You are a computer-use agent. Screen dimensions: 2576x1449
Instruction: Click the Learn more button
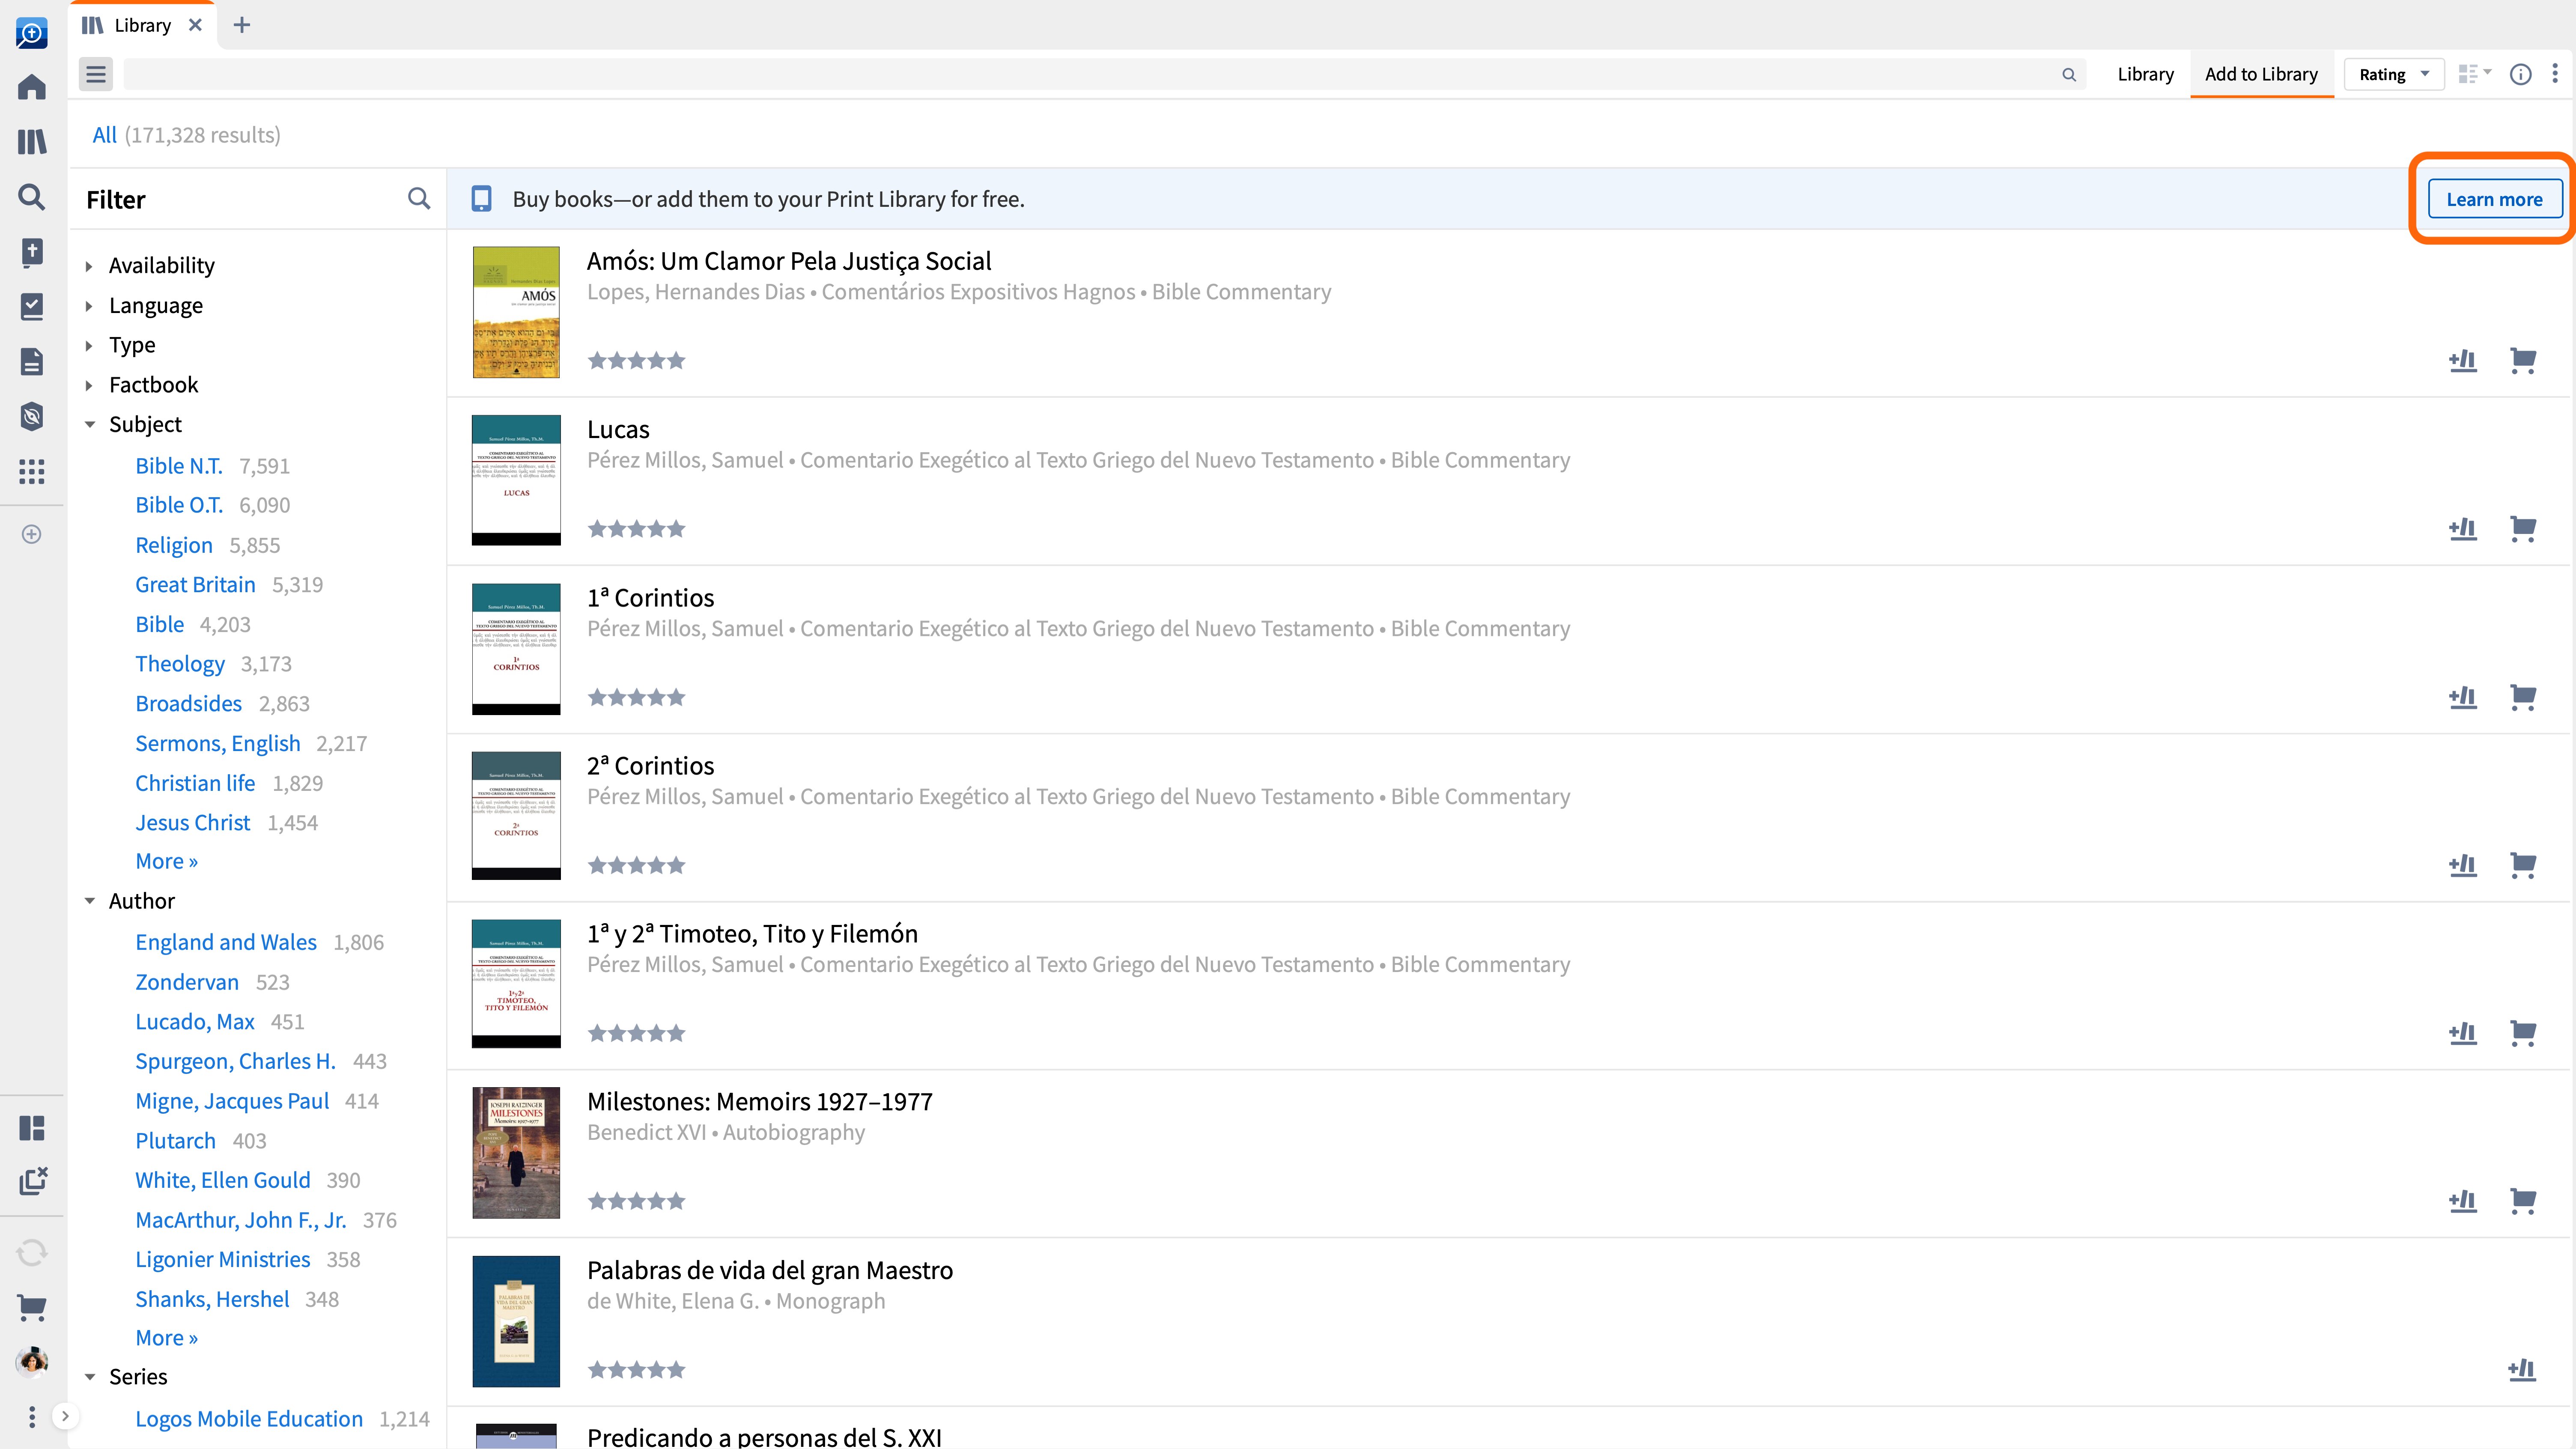(2494, 199)
